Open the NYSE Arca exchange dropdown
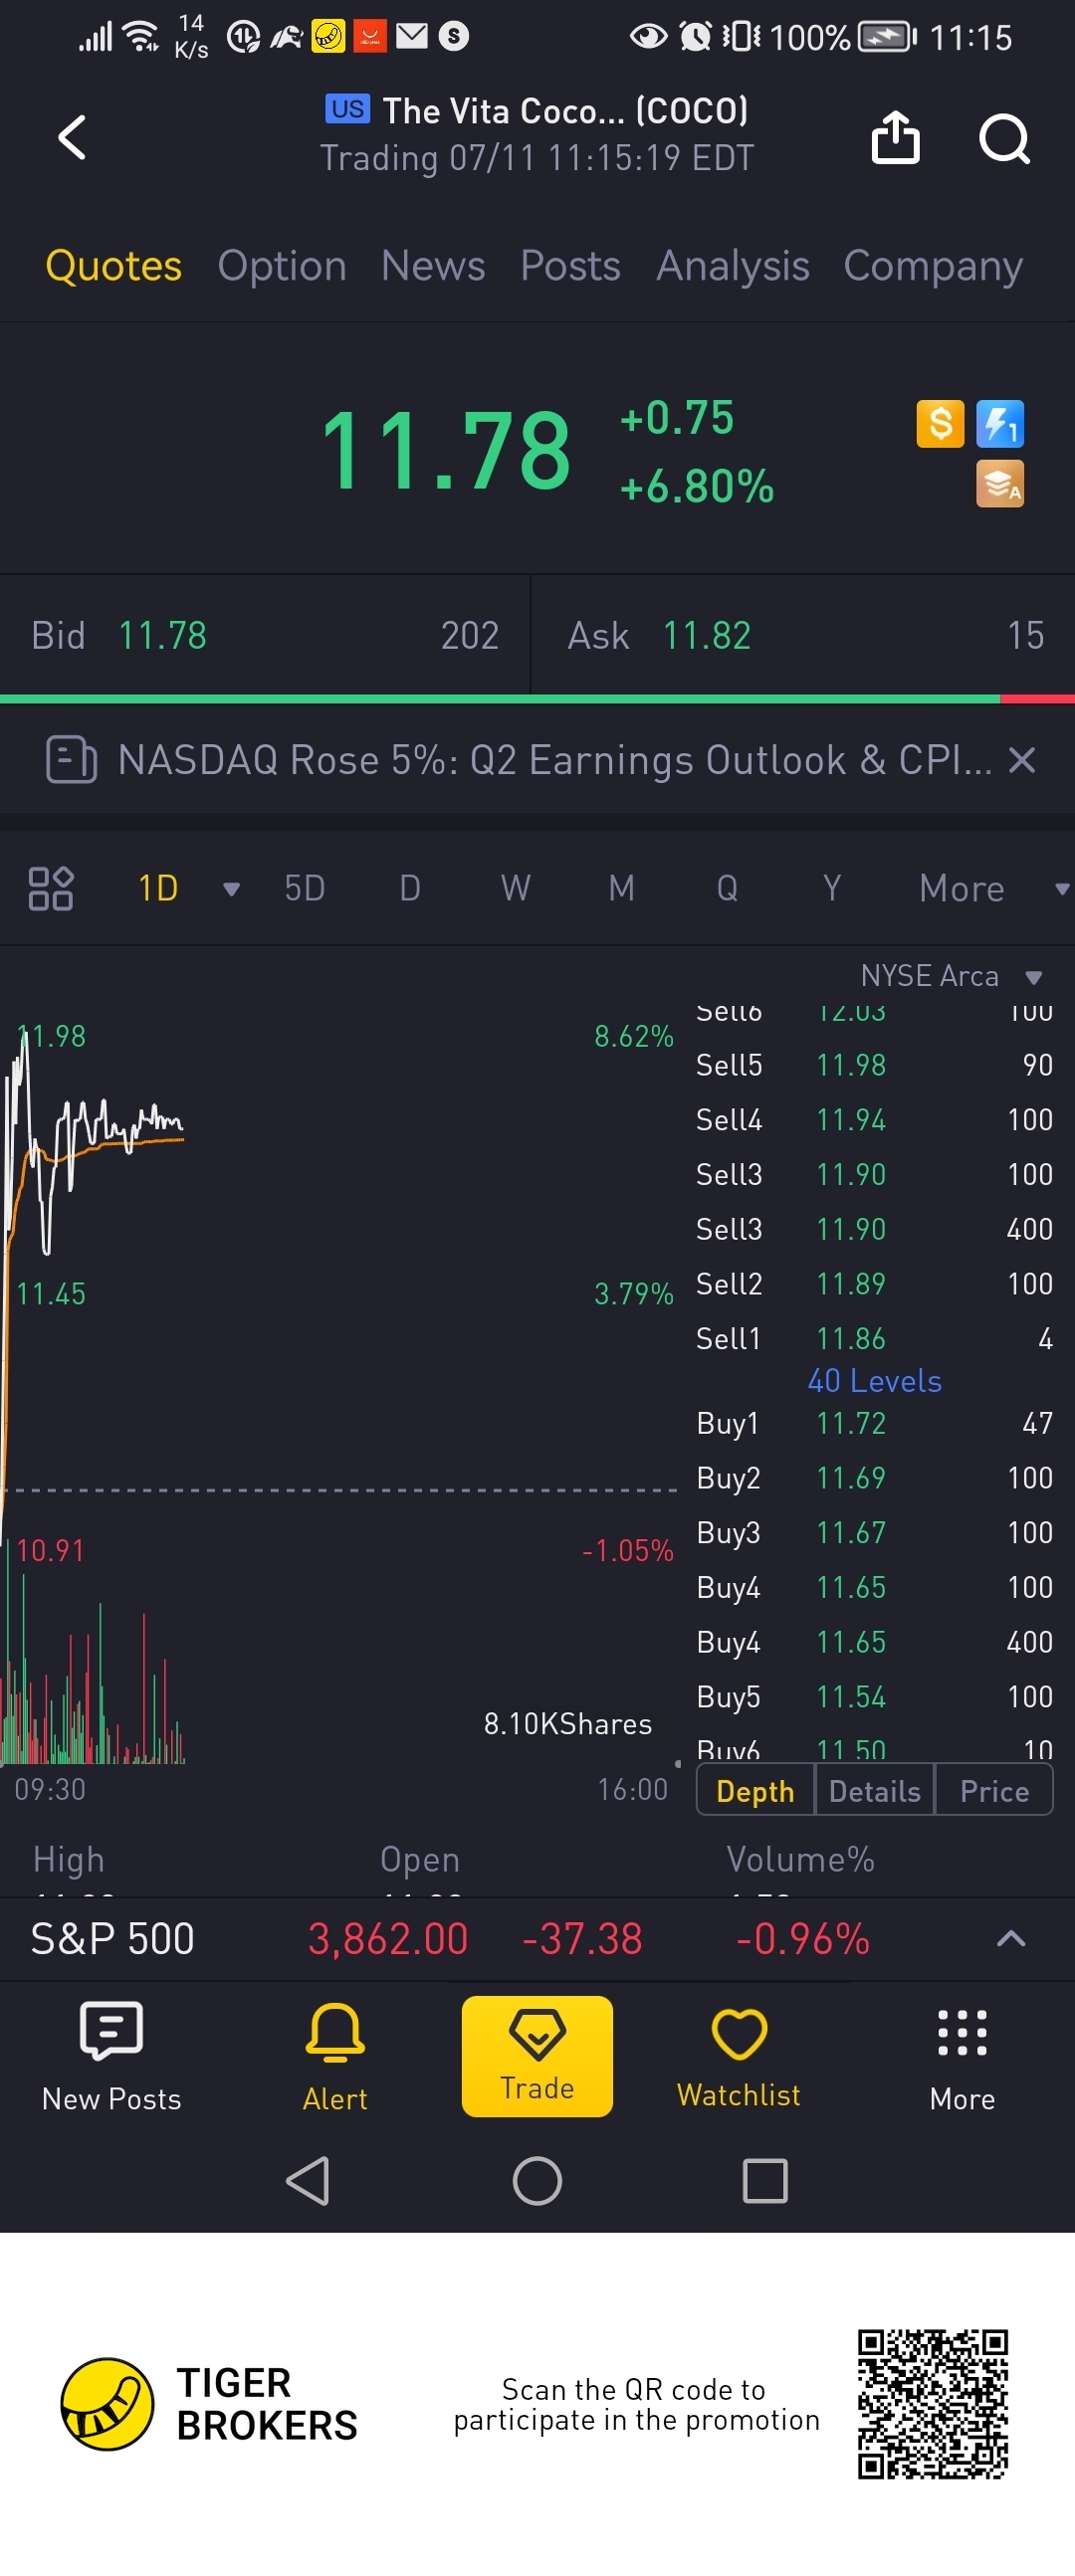 pos(951,976)
